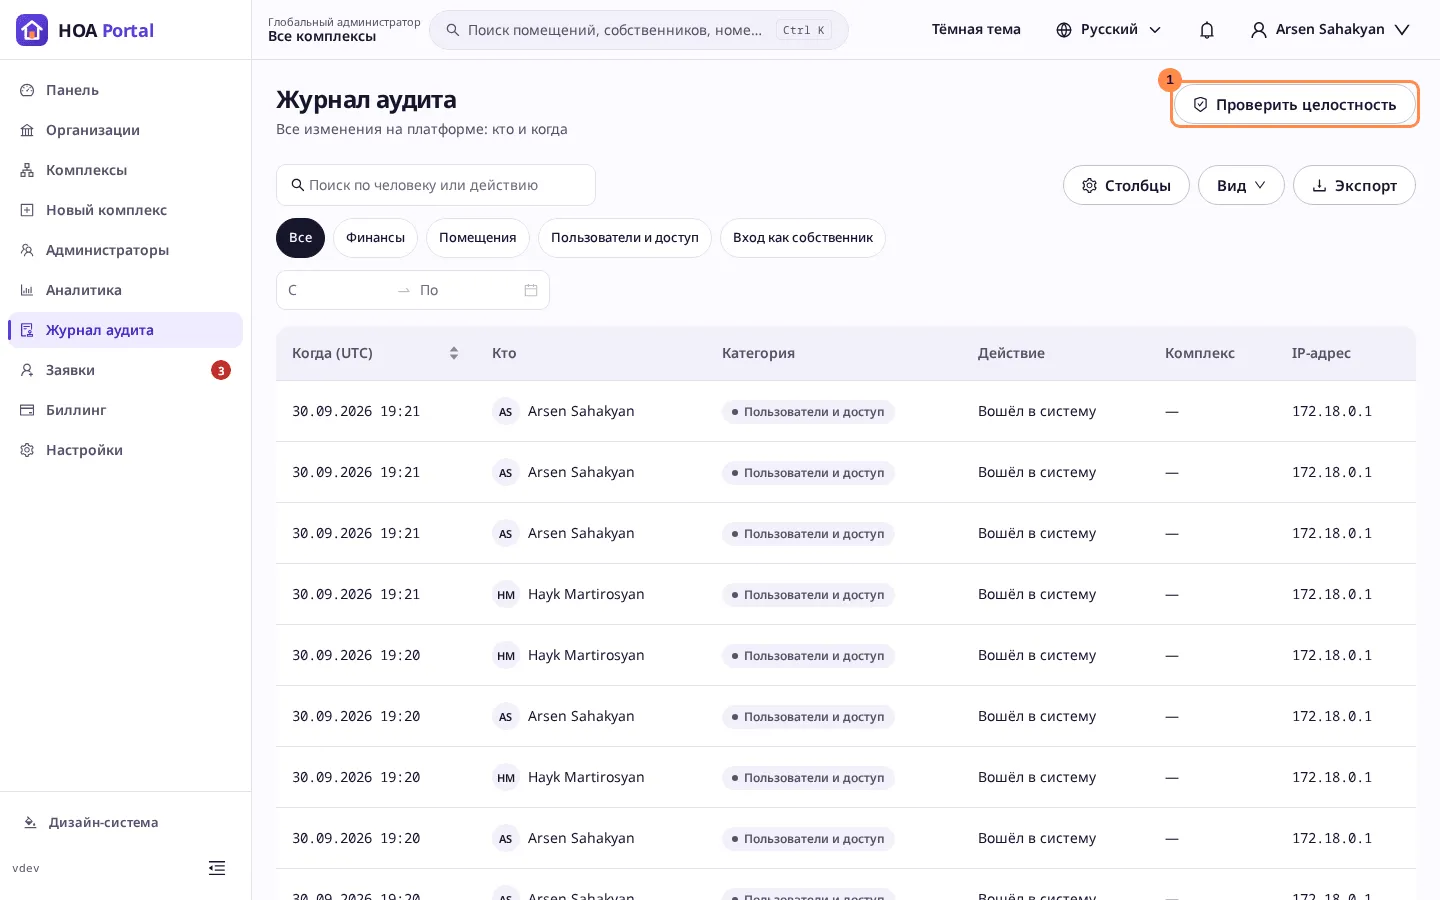Open Настройки in the sidebar

point(125,450)
